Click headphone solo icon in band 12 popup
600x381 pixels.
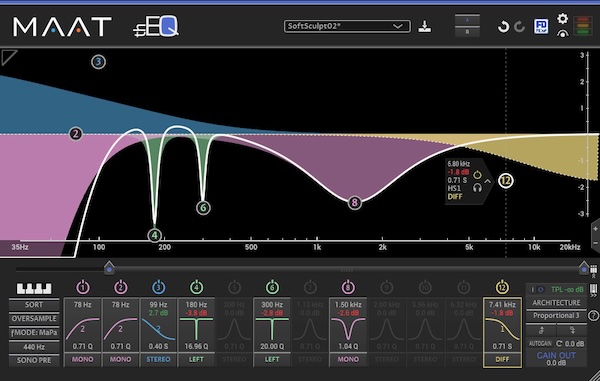pyautogui.click(x=477, y=187)
